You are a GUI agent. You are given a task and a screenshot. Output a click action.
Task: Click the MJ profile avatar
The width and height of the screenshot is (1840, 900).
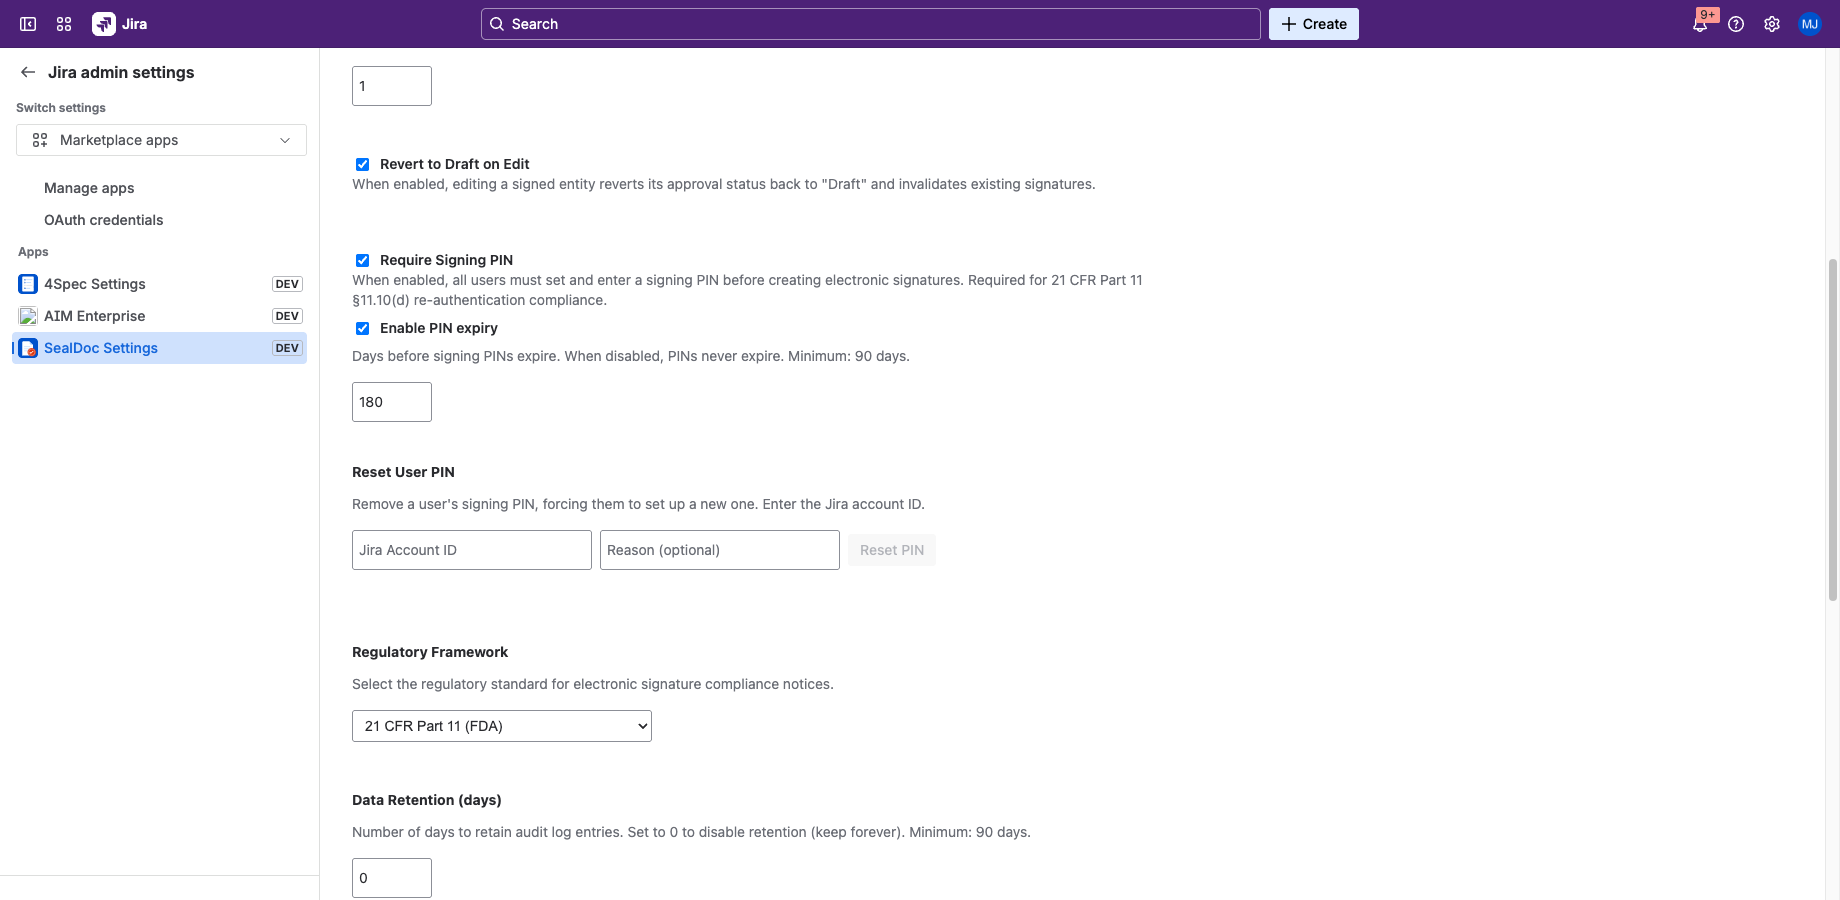tap(1810, 23)
